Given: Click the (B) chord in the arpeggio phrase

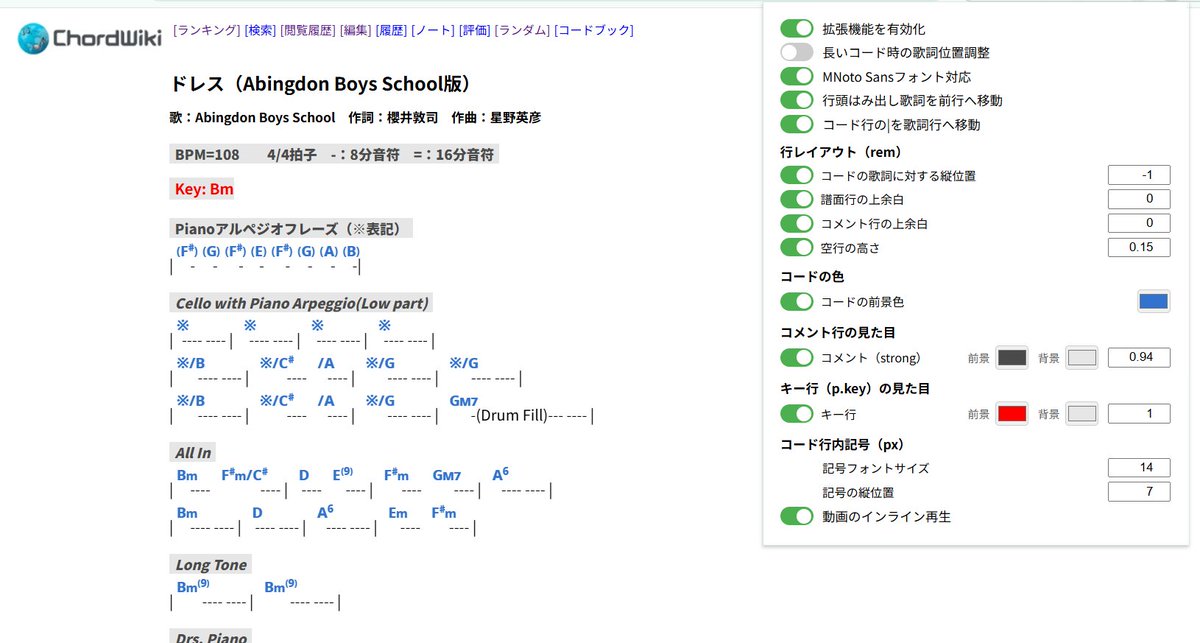Looking at the screenshot, I should pos(351,251).
